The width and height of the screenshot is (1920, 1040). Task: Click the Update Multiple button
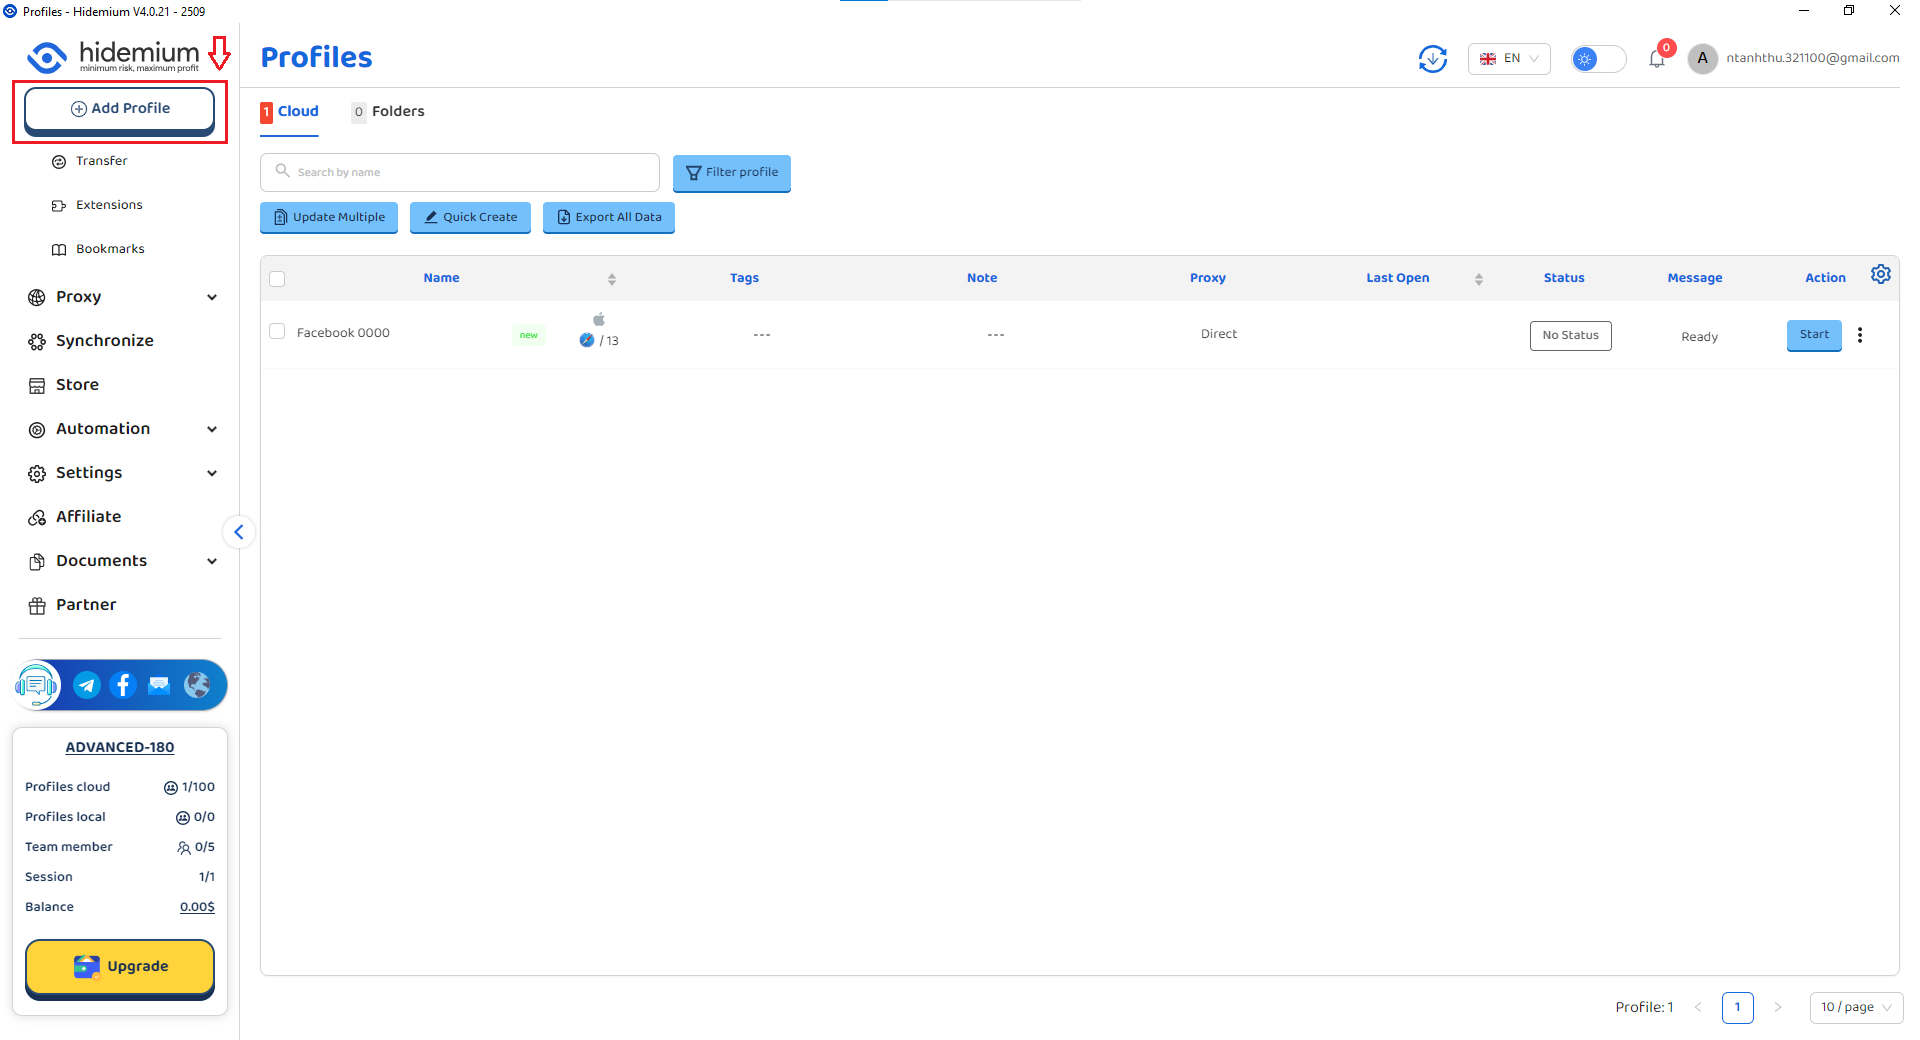[329, 217]
